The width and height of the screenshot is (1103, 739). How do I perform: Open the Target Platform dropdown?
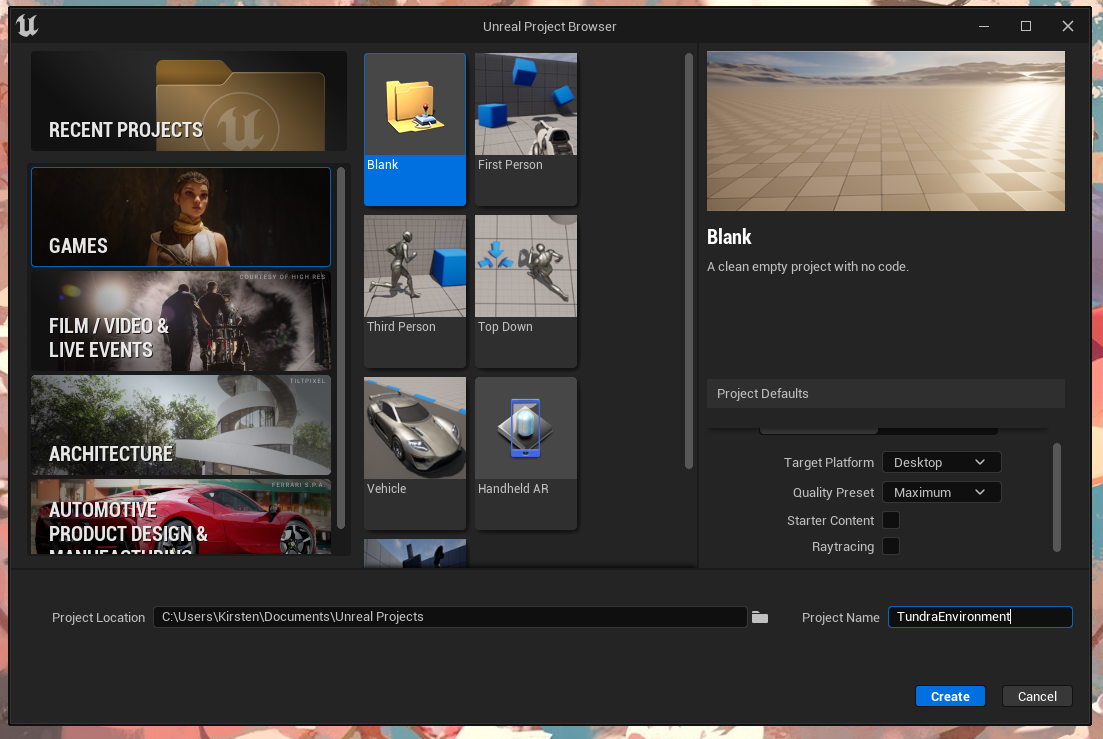tap(941, 462)
